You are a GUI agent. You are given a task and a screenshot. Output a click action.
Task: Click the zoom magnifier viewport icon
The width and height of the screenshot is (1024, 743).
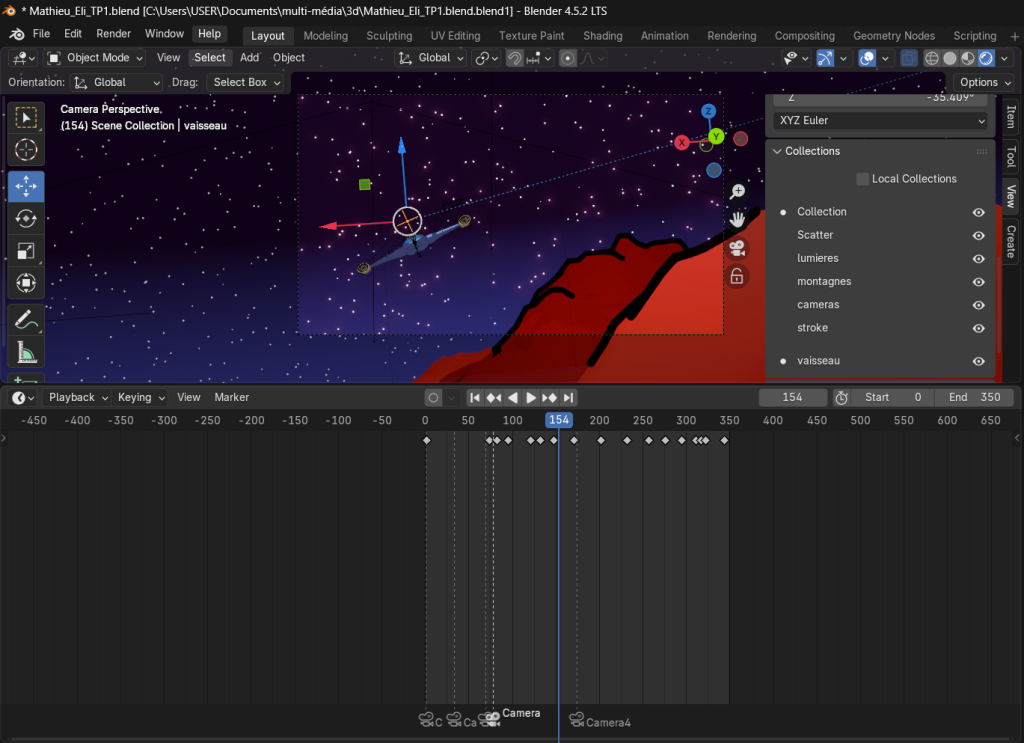[x=737, y=191]
